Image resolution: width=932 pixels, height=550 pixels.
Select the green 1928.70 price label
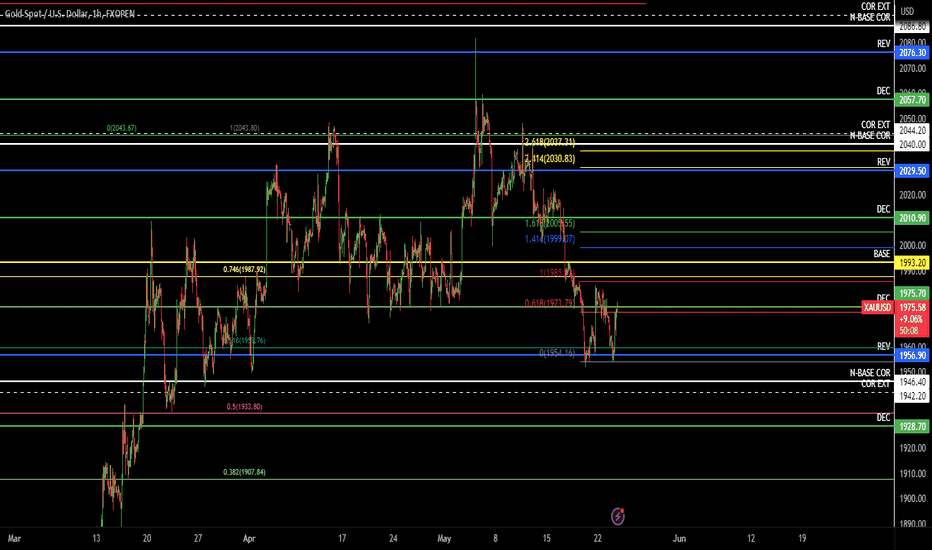[912, 427]
